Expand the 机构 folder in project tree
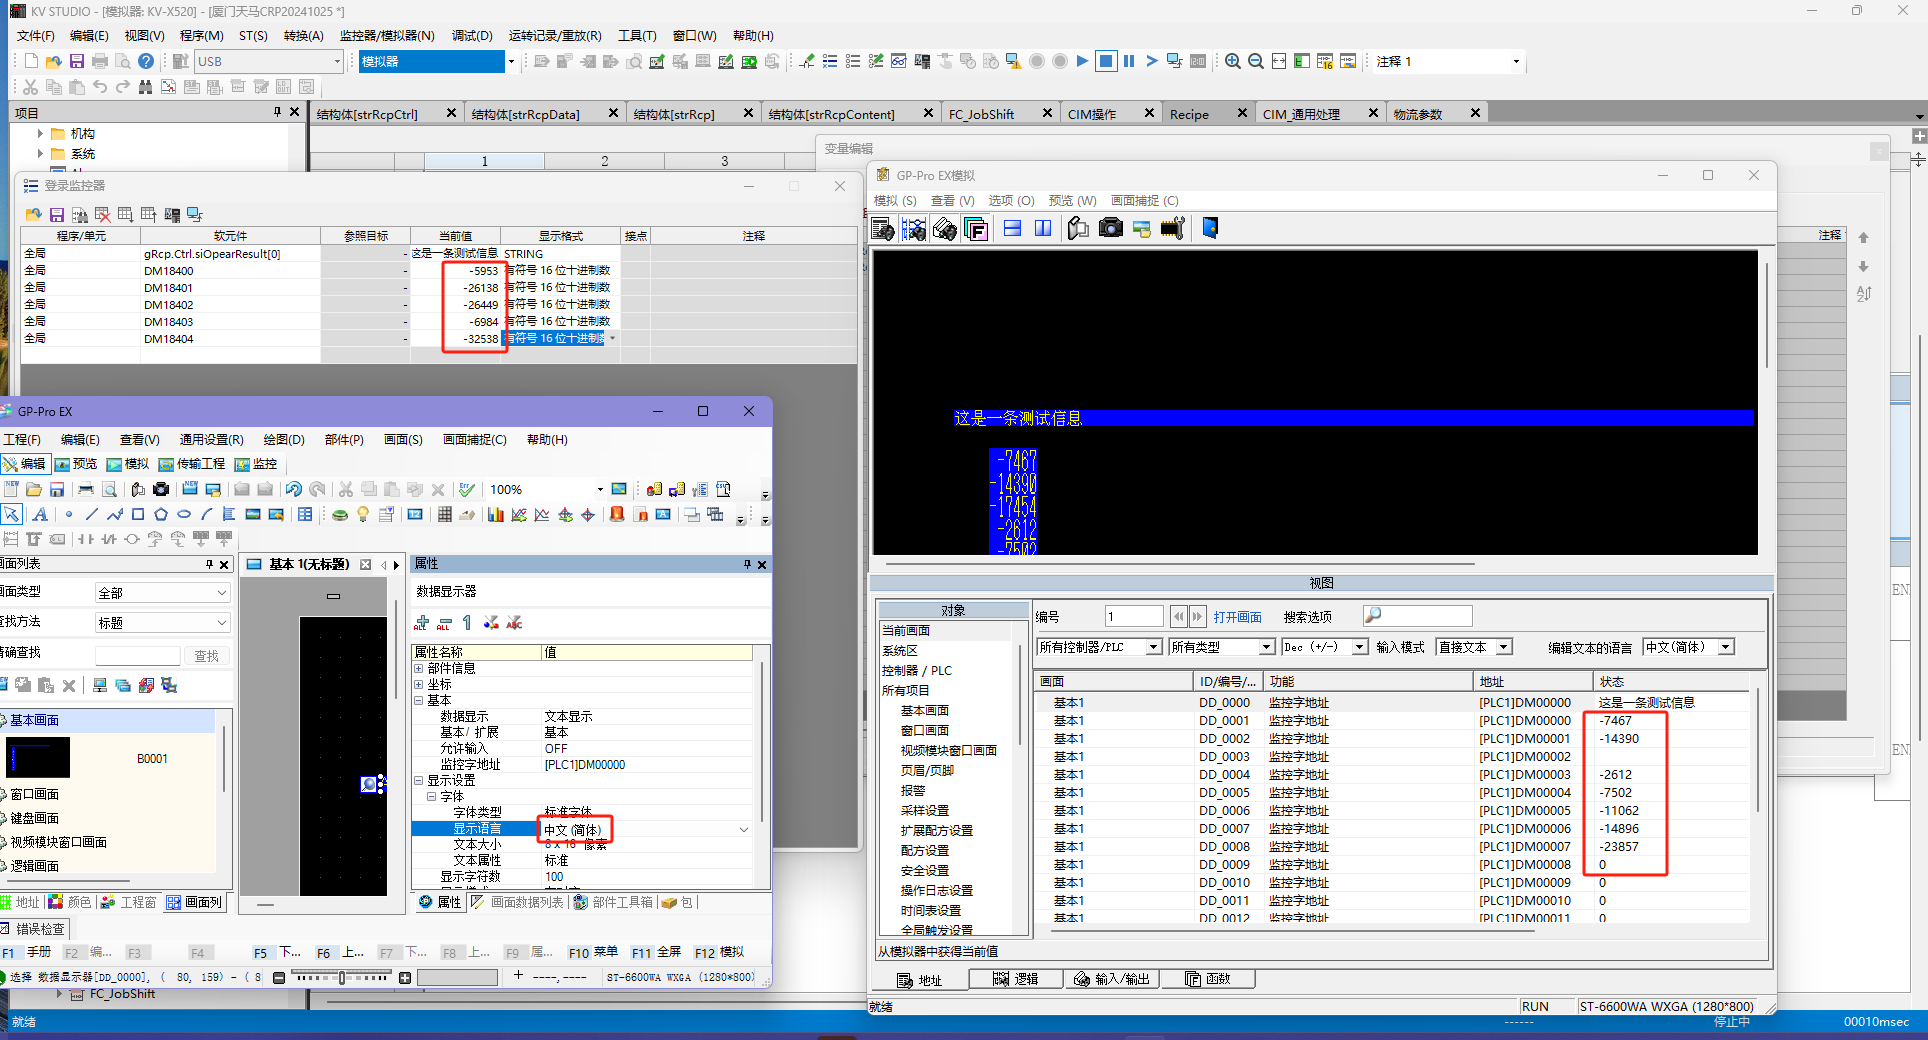The width and height of the screenshot is (1928, 1040). pos(40,133)
